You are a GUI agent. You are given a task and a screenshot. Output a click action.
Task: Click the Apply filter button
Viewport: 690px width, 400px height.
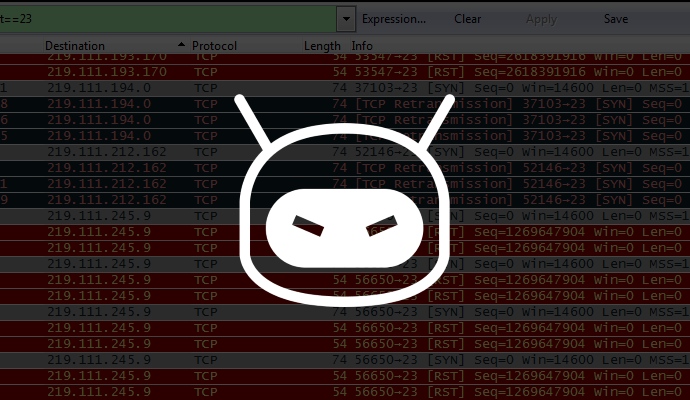tap(541, 19)
